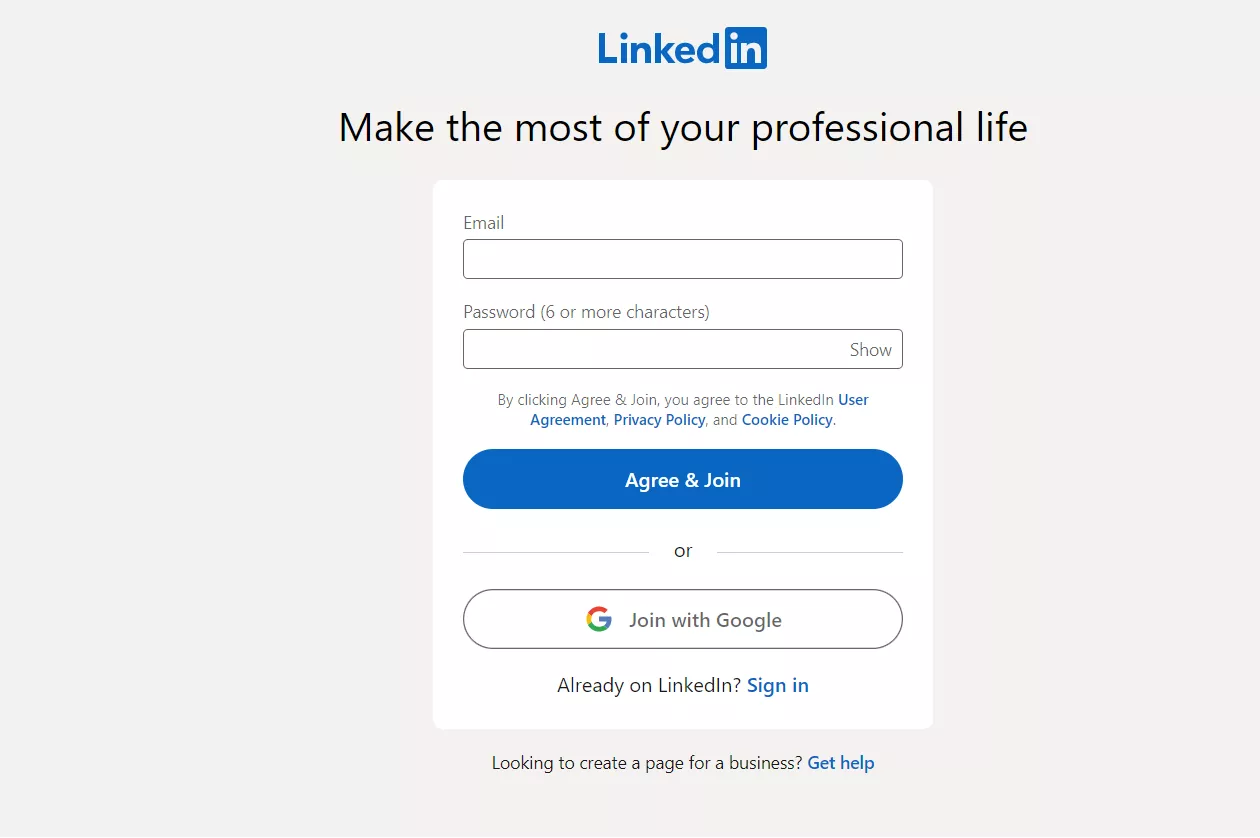Viewport: 1260px width, 838px height.
Task: Click the Password (6 or more characters) label
Action: (586, 312)
